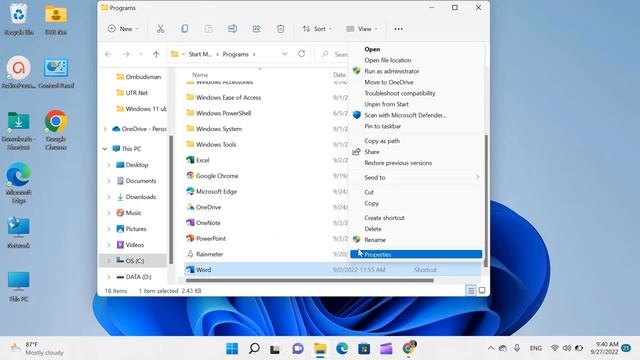Viewport: 640px width, 360px height.
Task: Open Microsoft Edge from taskbar
Action: tap(342, 349)
